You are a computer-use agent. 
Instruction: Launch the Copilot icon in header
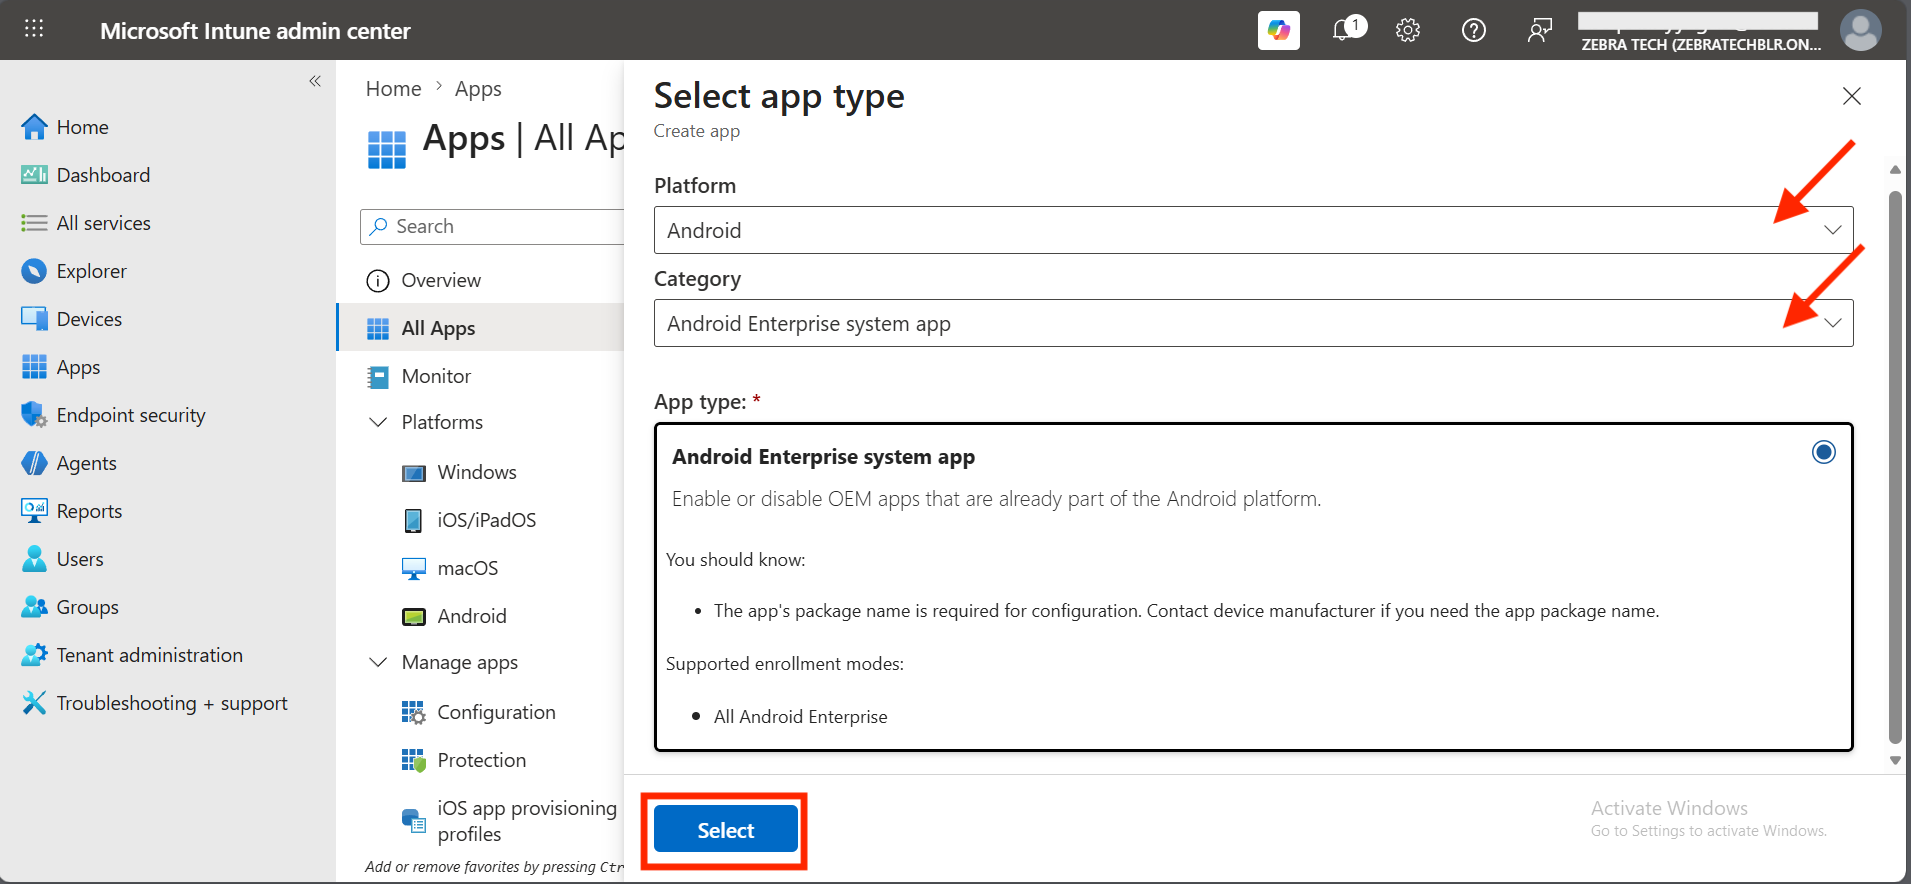1279,30
